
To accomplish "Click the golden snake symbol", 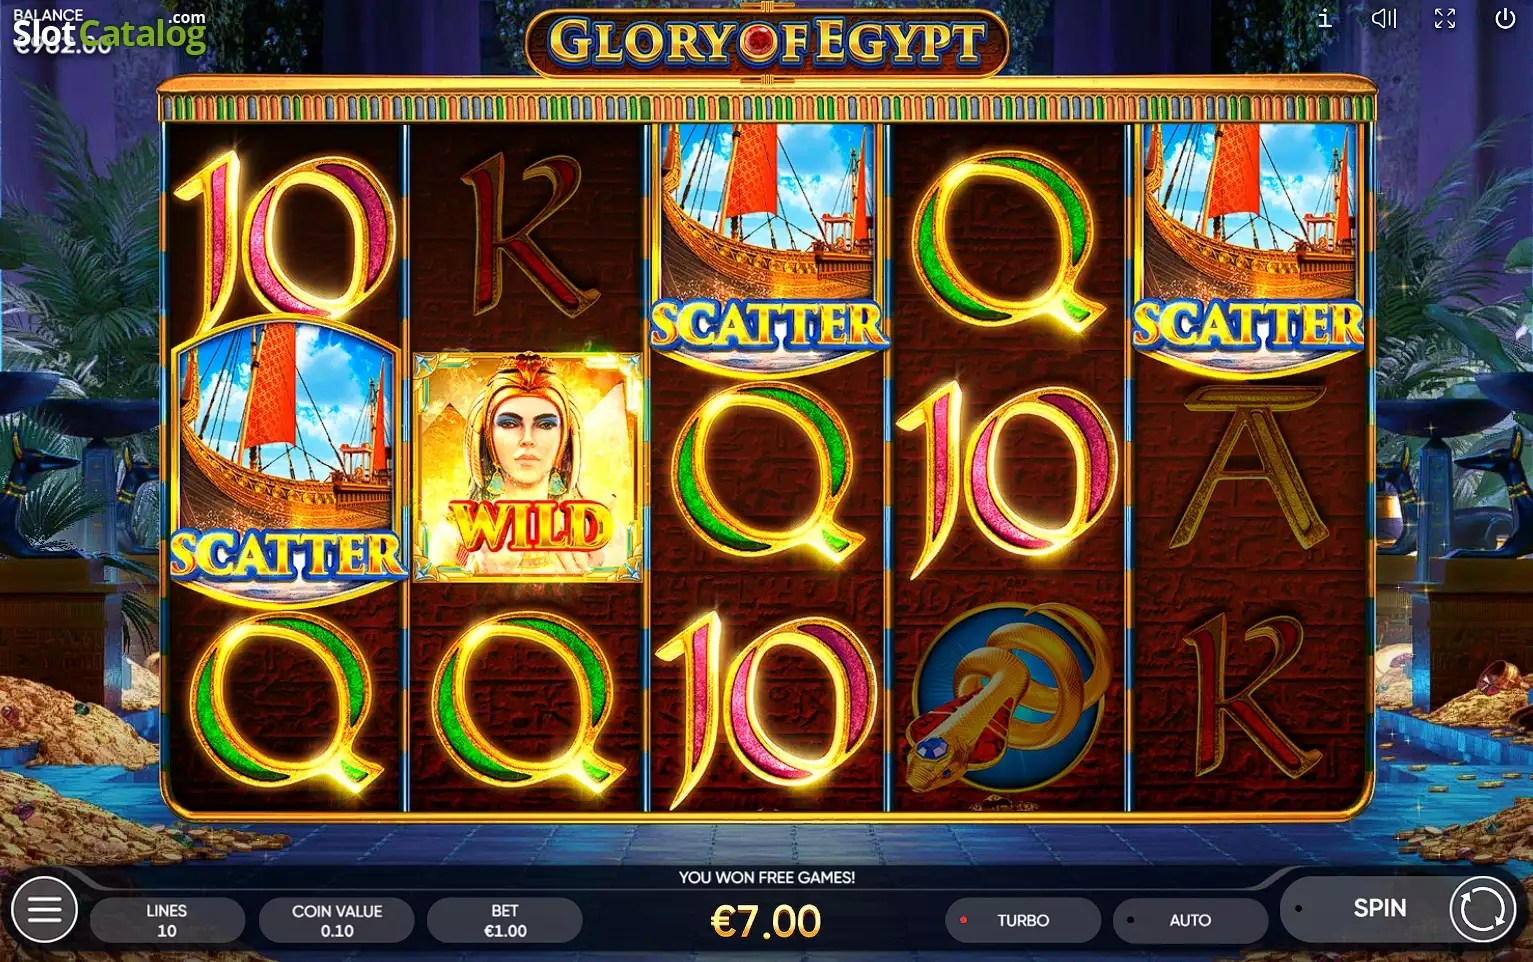I will [x=1007, y=698].
